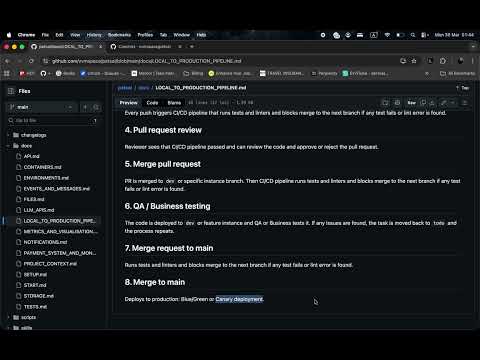The width and height of the screenshot is (480, 360).
Task: Click the browser back arrow
Action: pos(7,61)
